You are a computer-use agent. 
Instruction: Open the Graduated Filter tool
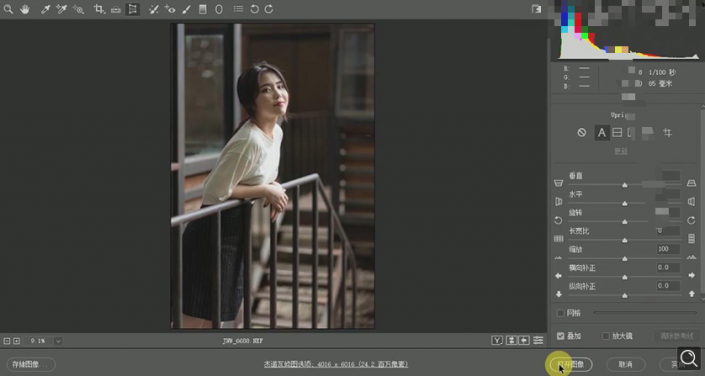203,9
